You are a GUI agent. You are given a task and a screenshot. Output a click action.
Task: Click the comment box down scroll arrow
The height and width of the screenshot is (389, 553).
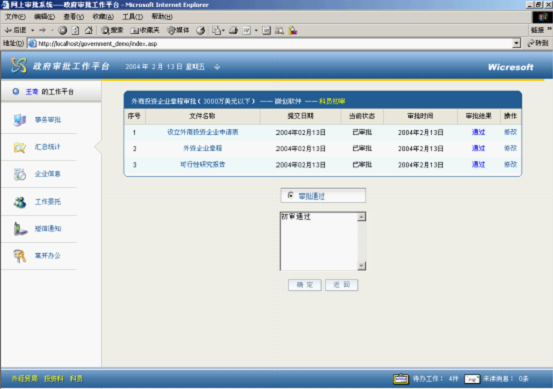[361, 266]
